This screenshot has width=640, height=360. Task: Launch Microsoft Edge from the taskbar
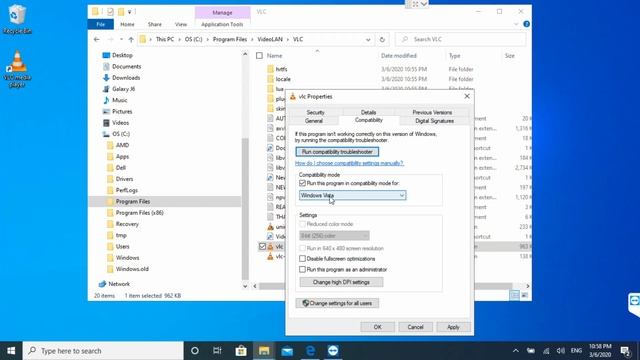(310, 351)
